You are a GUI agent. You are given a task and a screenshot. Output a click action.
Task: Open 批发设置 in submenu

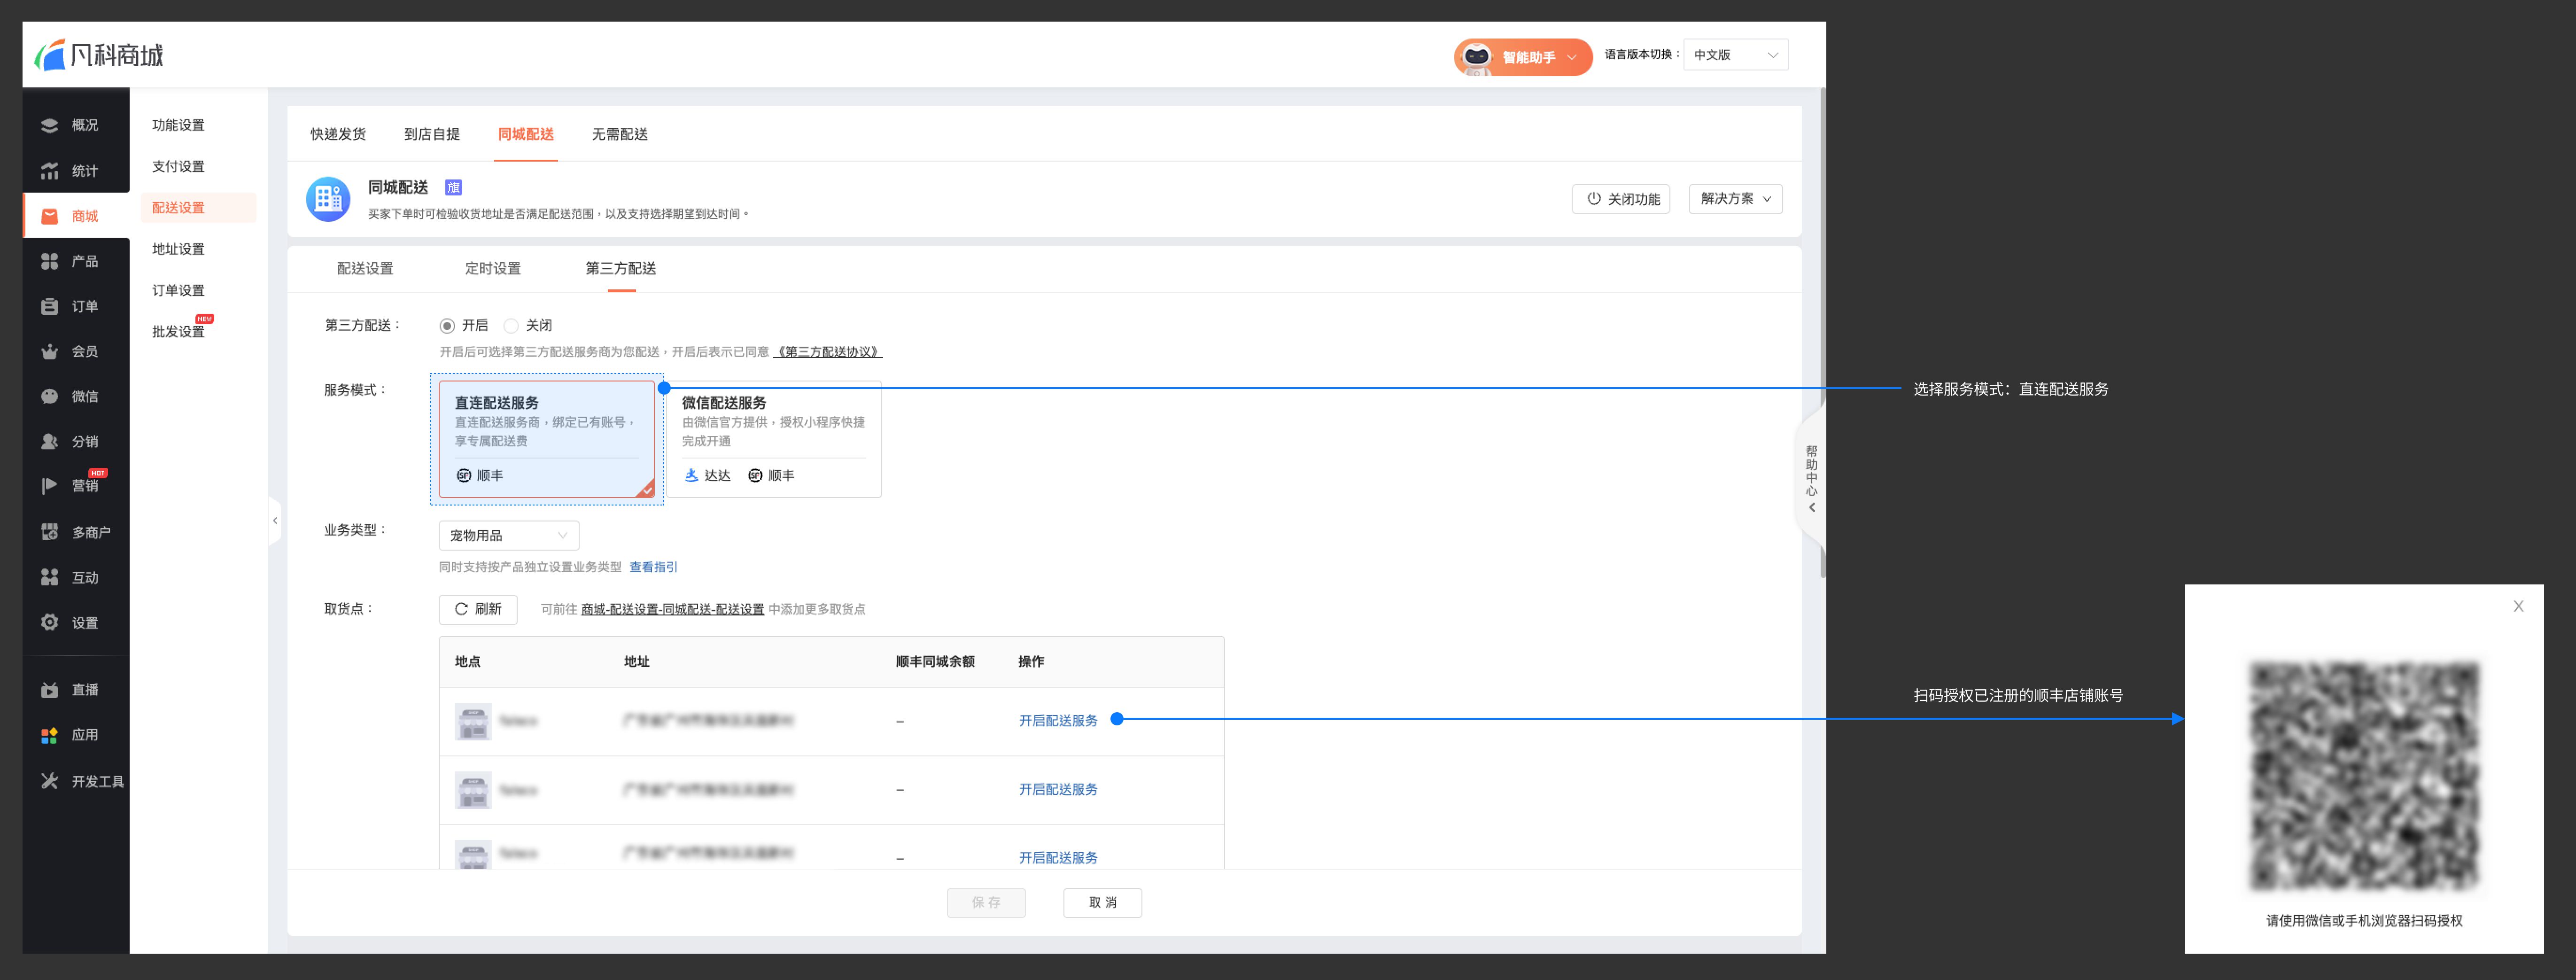pyautogui.click(x=178, y=332)
